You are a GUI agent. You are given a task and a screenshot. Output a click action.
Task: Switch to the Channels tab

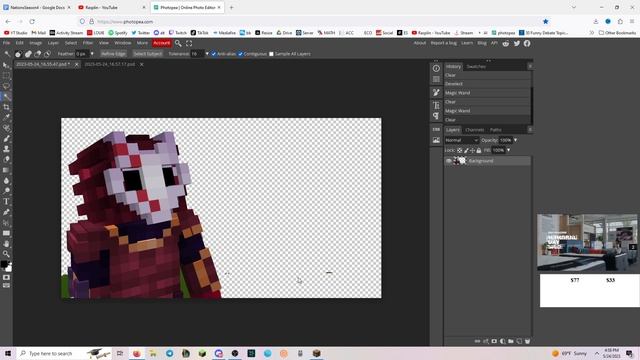tap(475, 130)
